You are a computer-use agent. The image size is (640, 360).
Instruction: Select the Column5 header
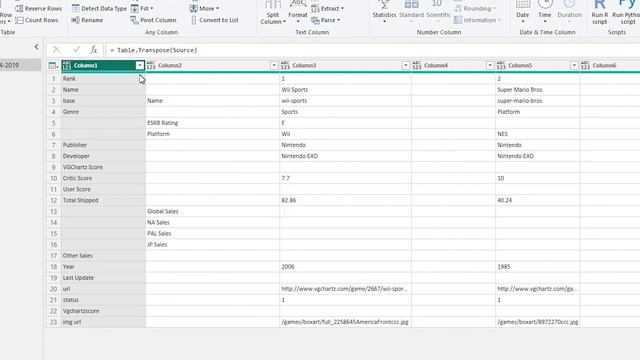pyautogui.click(x=538, y=65)
